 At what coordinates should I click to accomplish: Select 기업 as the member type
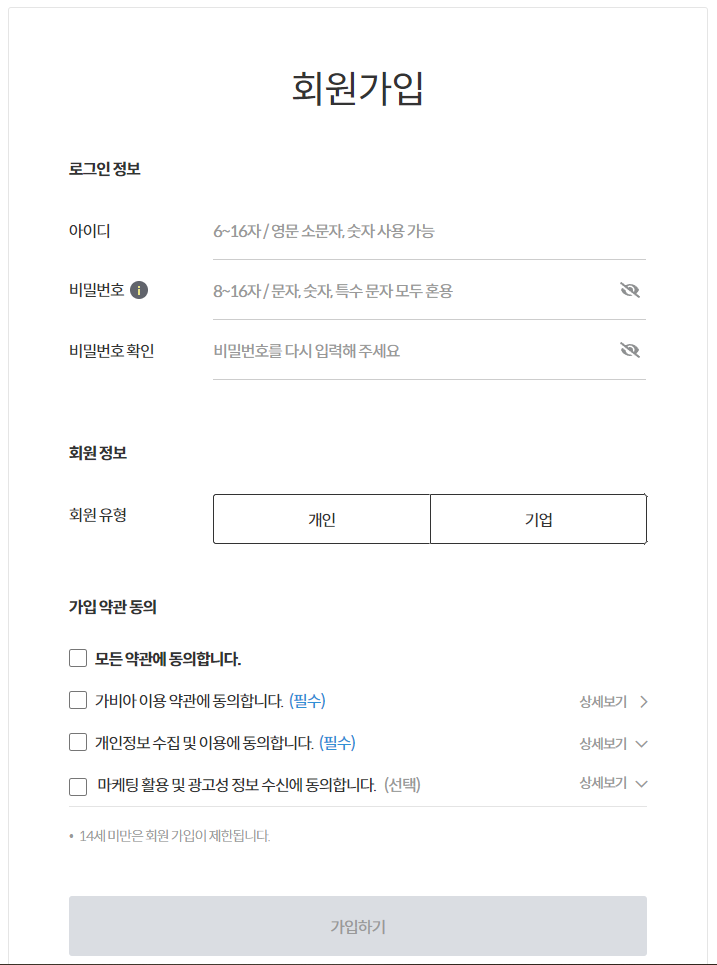click(538, 518)
